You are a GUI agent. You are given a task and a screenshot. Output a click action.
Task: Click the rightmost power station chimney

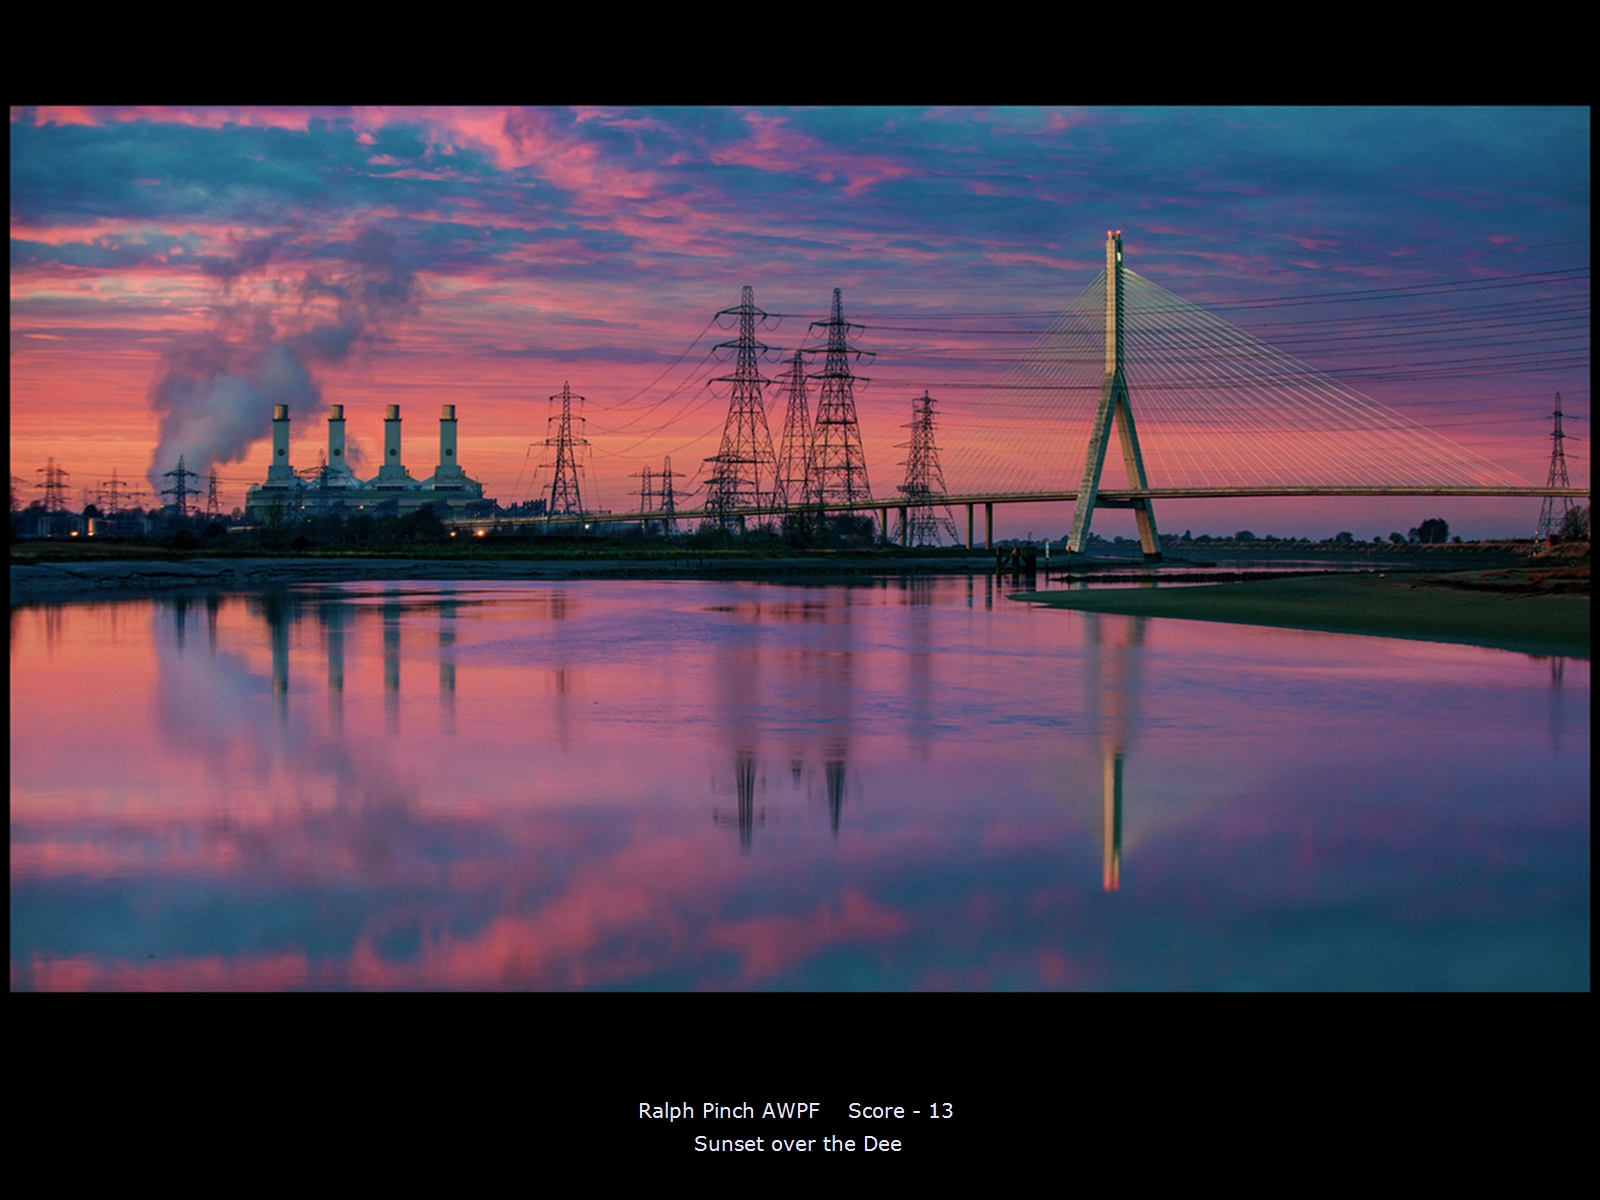point(447,435)
